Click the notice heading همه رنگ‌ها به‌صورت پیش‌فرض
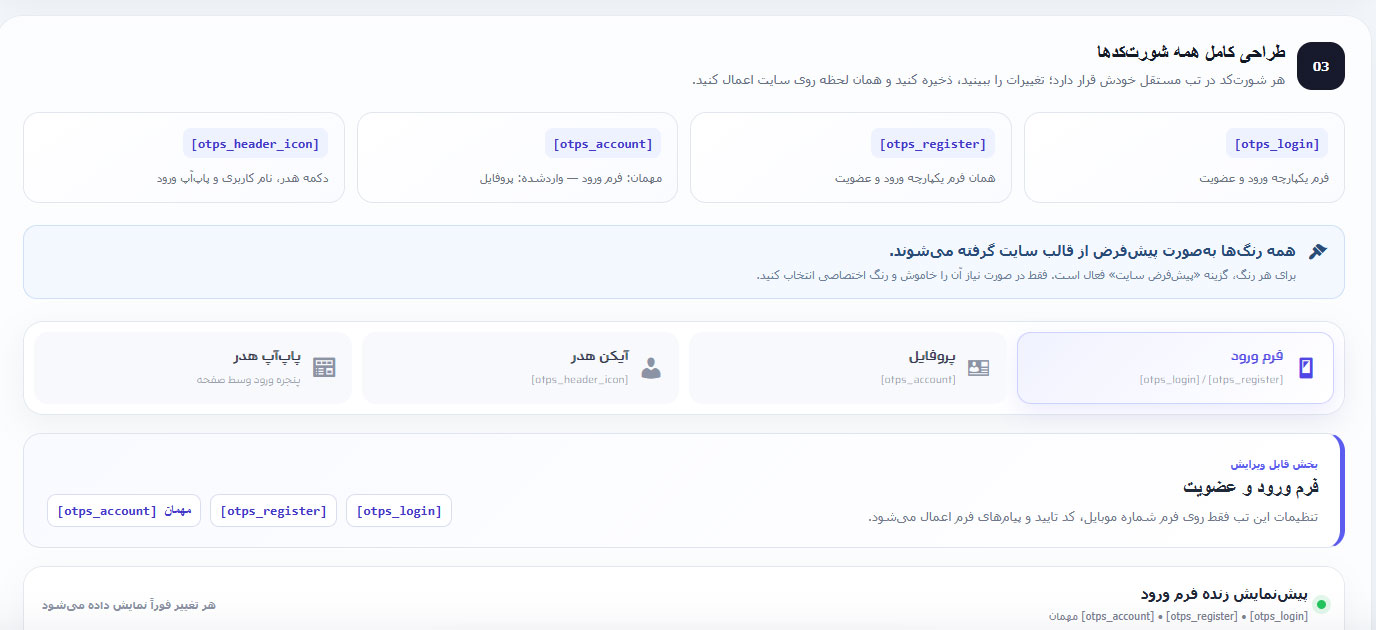Screen dimensions: 1376x630 coord(1092,250)
